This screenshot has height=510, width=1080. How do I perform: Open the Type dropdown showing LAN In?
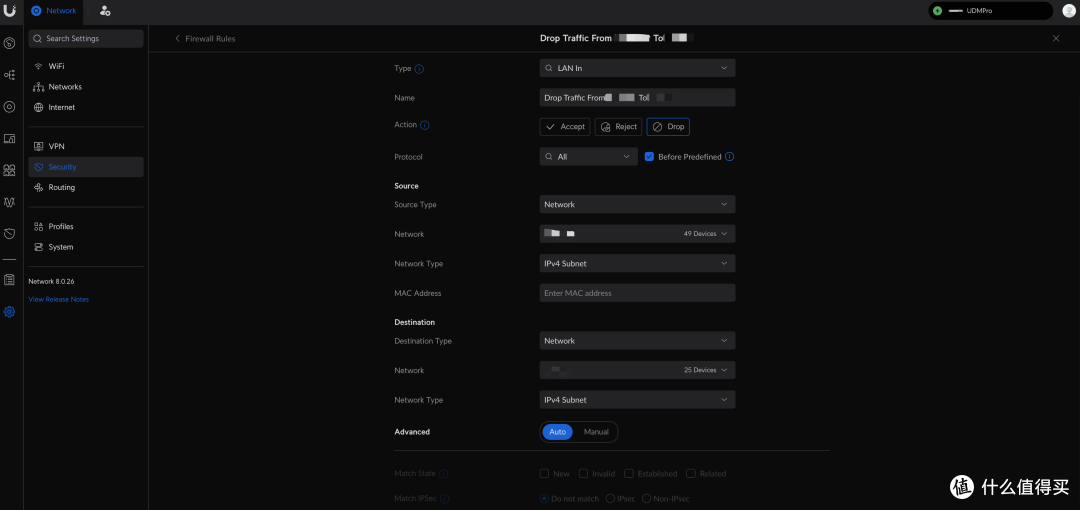637,68
